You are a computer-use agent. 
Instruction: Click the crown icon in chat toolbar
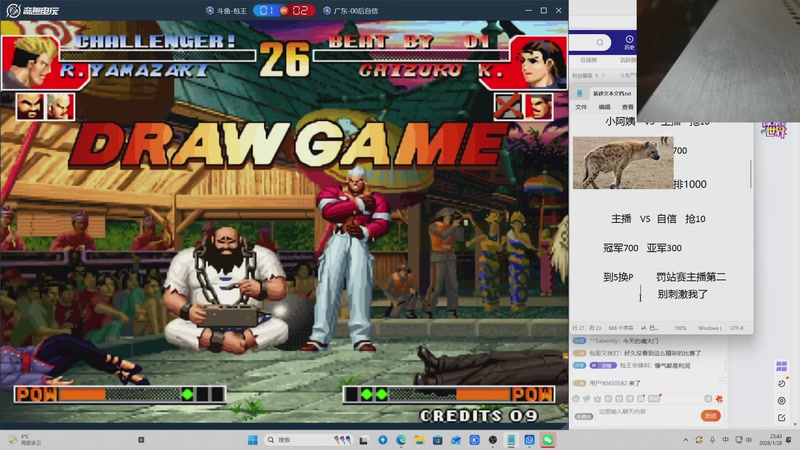pos(597,398)
